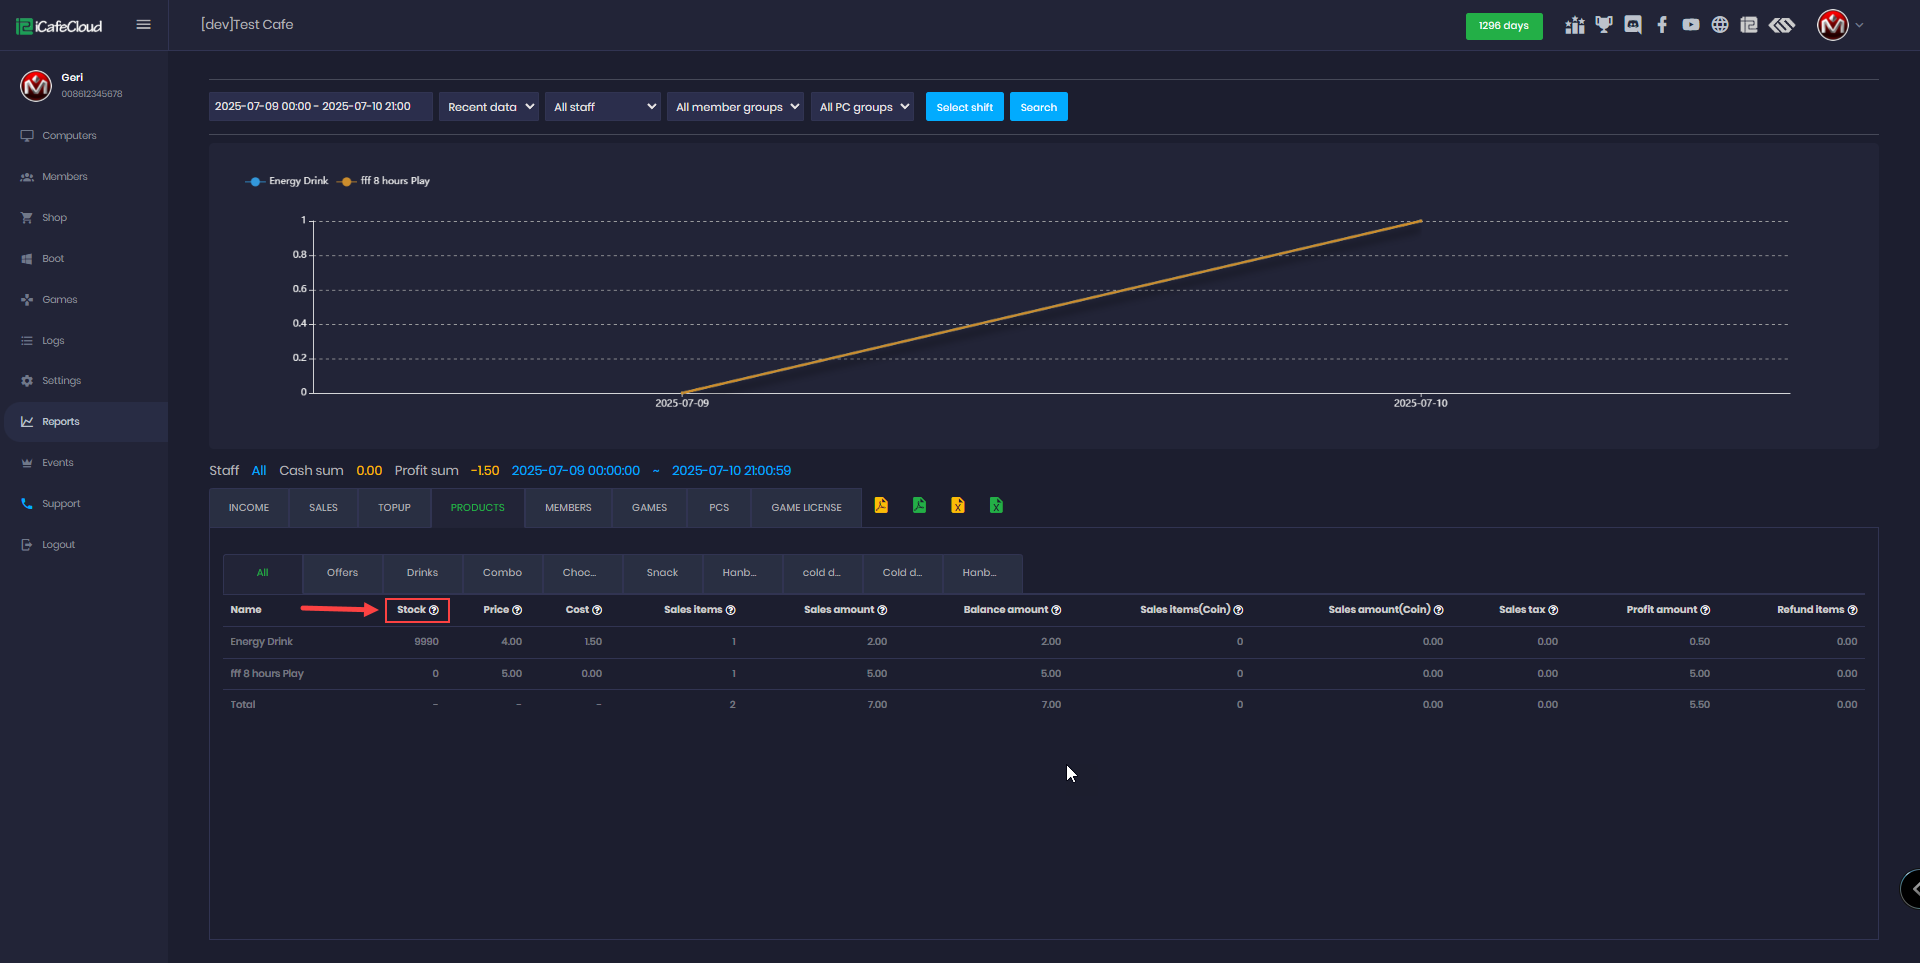Screen dimensions: 1920x963
Task: Open the Discord icon in the header
Action: click(x=1633, y=25)
